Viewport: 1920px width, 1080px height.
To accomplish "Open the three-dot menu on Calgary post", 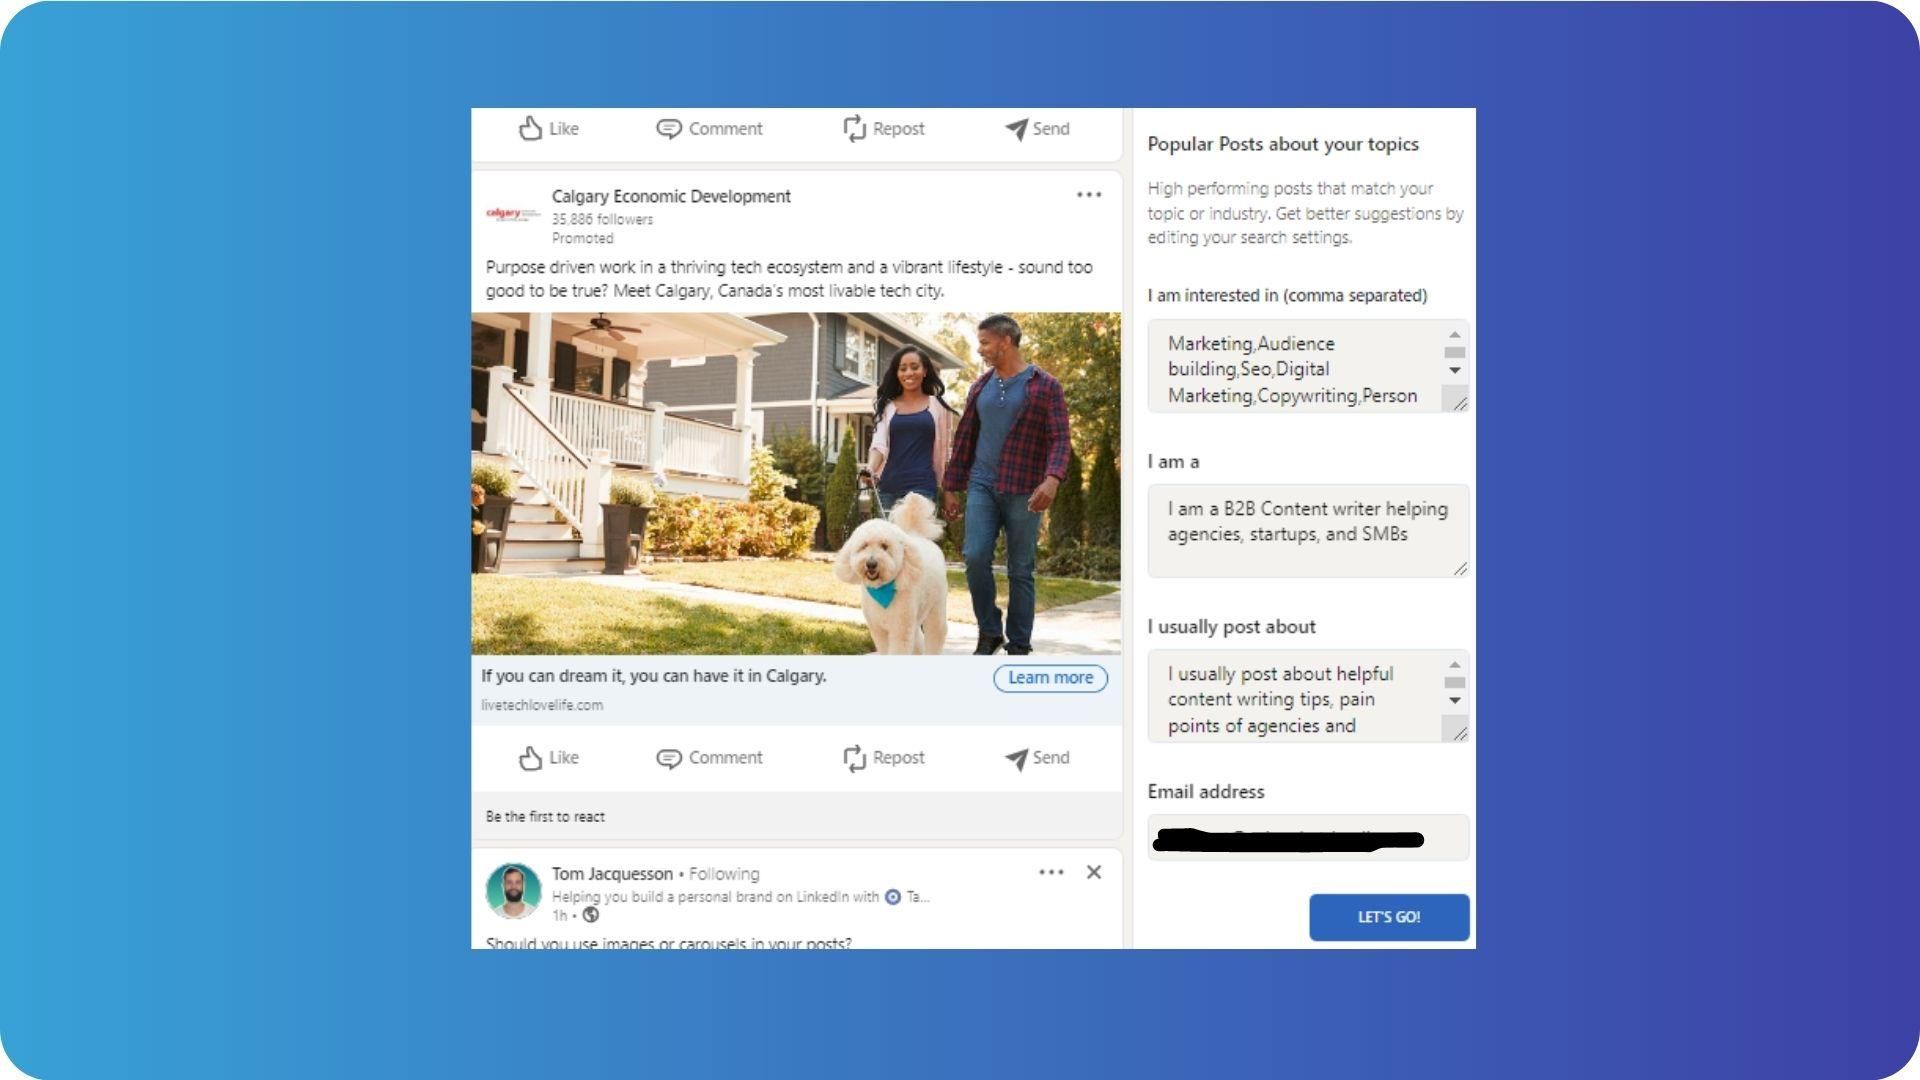I will tap(1089, 195).
